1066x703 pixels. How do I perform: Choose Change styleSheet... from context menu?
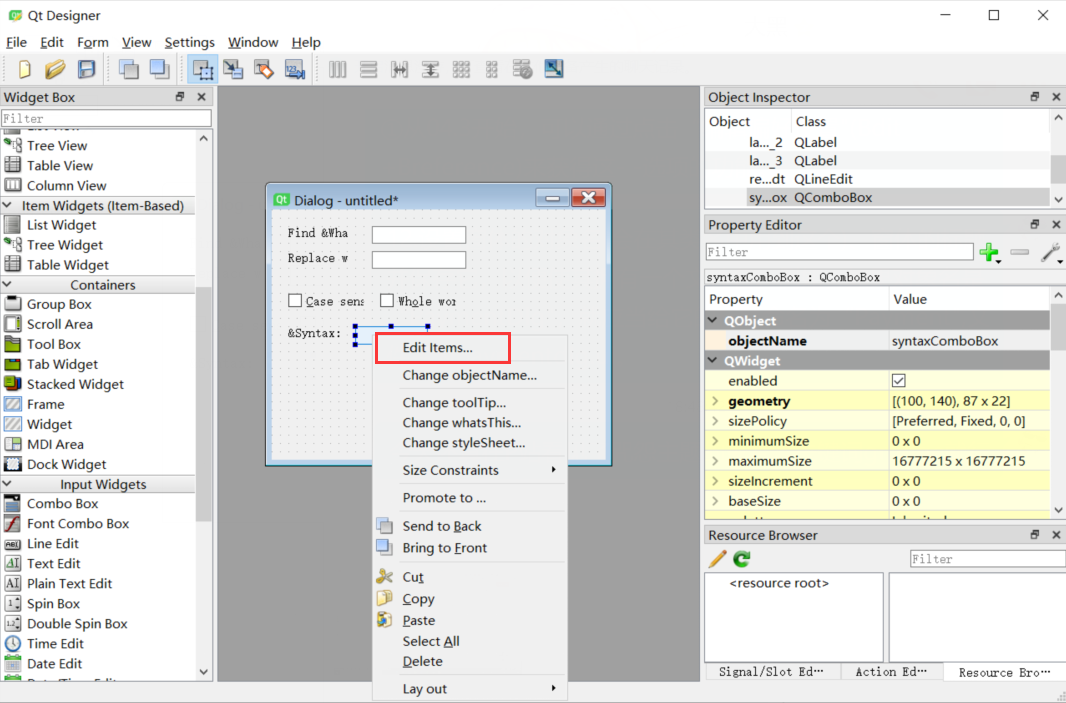(x=470, y=443)
